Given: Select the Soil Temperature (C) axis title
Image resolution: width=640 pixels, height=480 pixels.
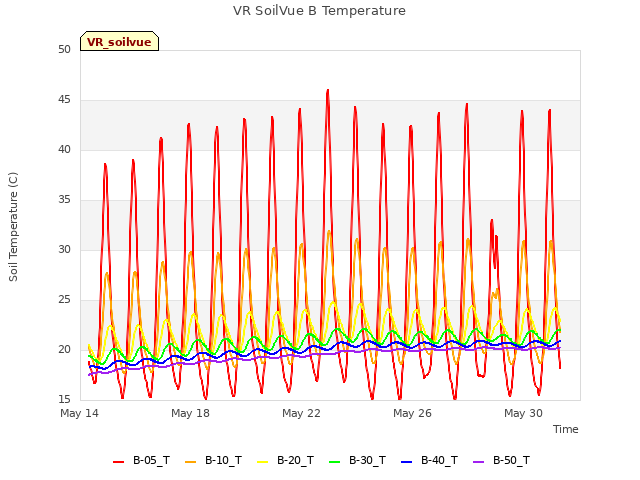Looking at the screenshot, I should tap(13, 227).
